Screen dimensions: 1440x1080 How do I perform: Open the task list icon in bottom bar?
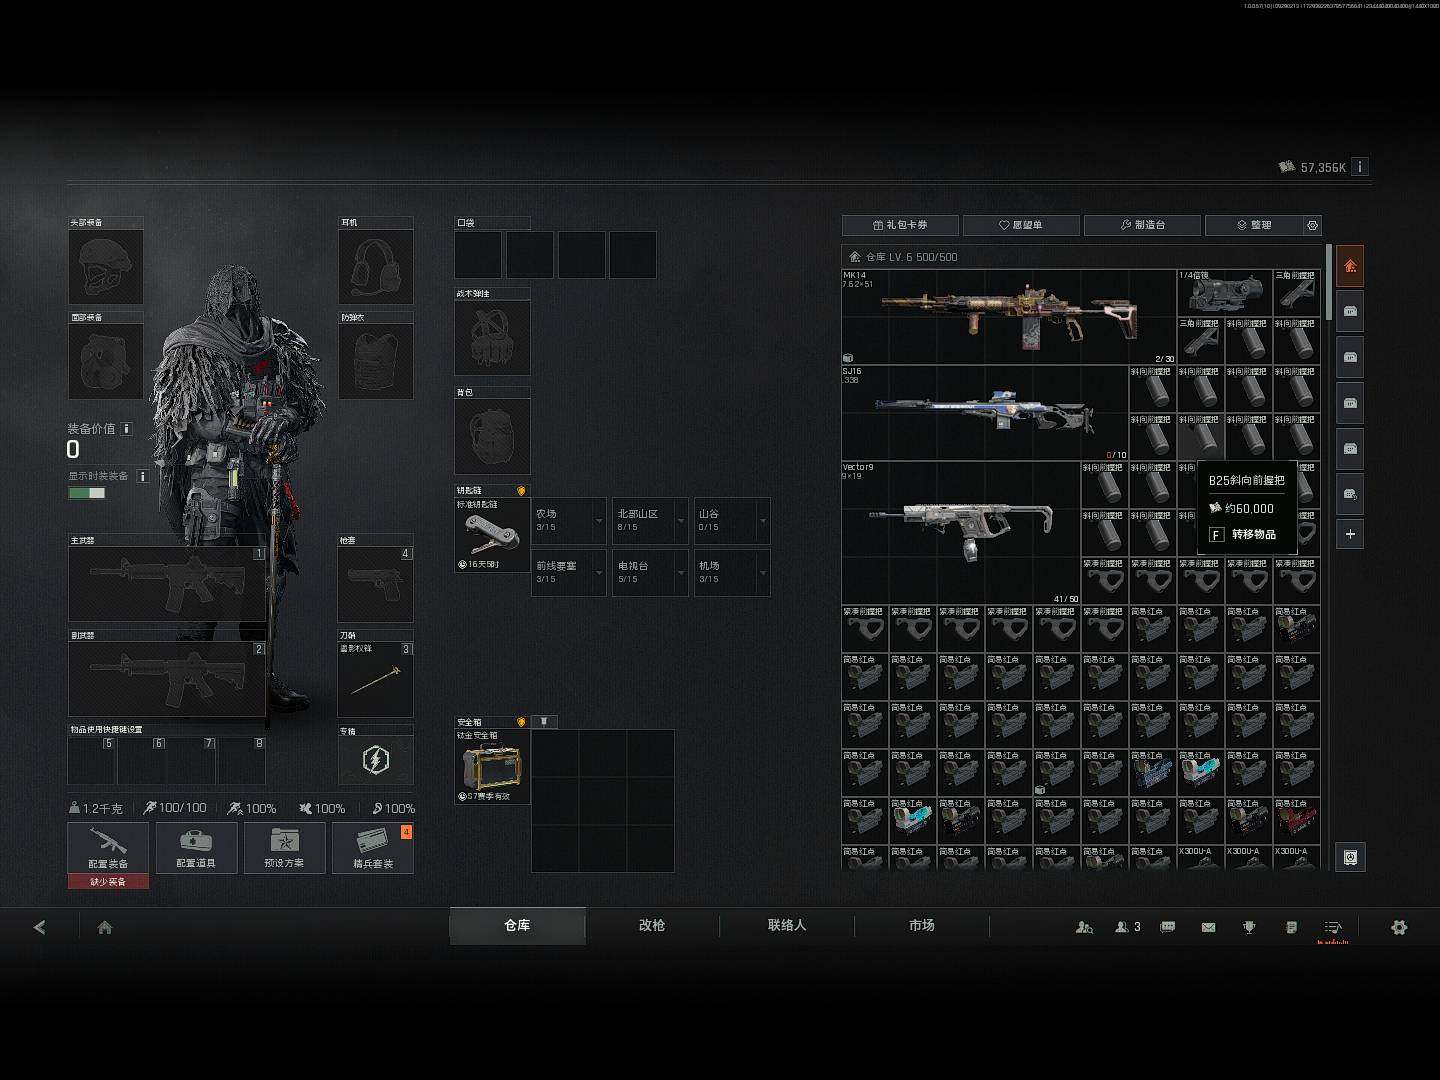[1333, 927]
